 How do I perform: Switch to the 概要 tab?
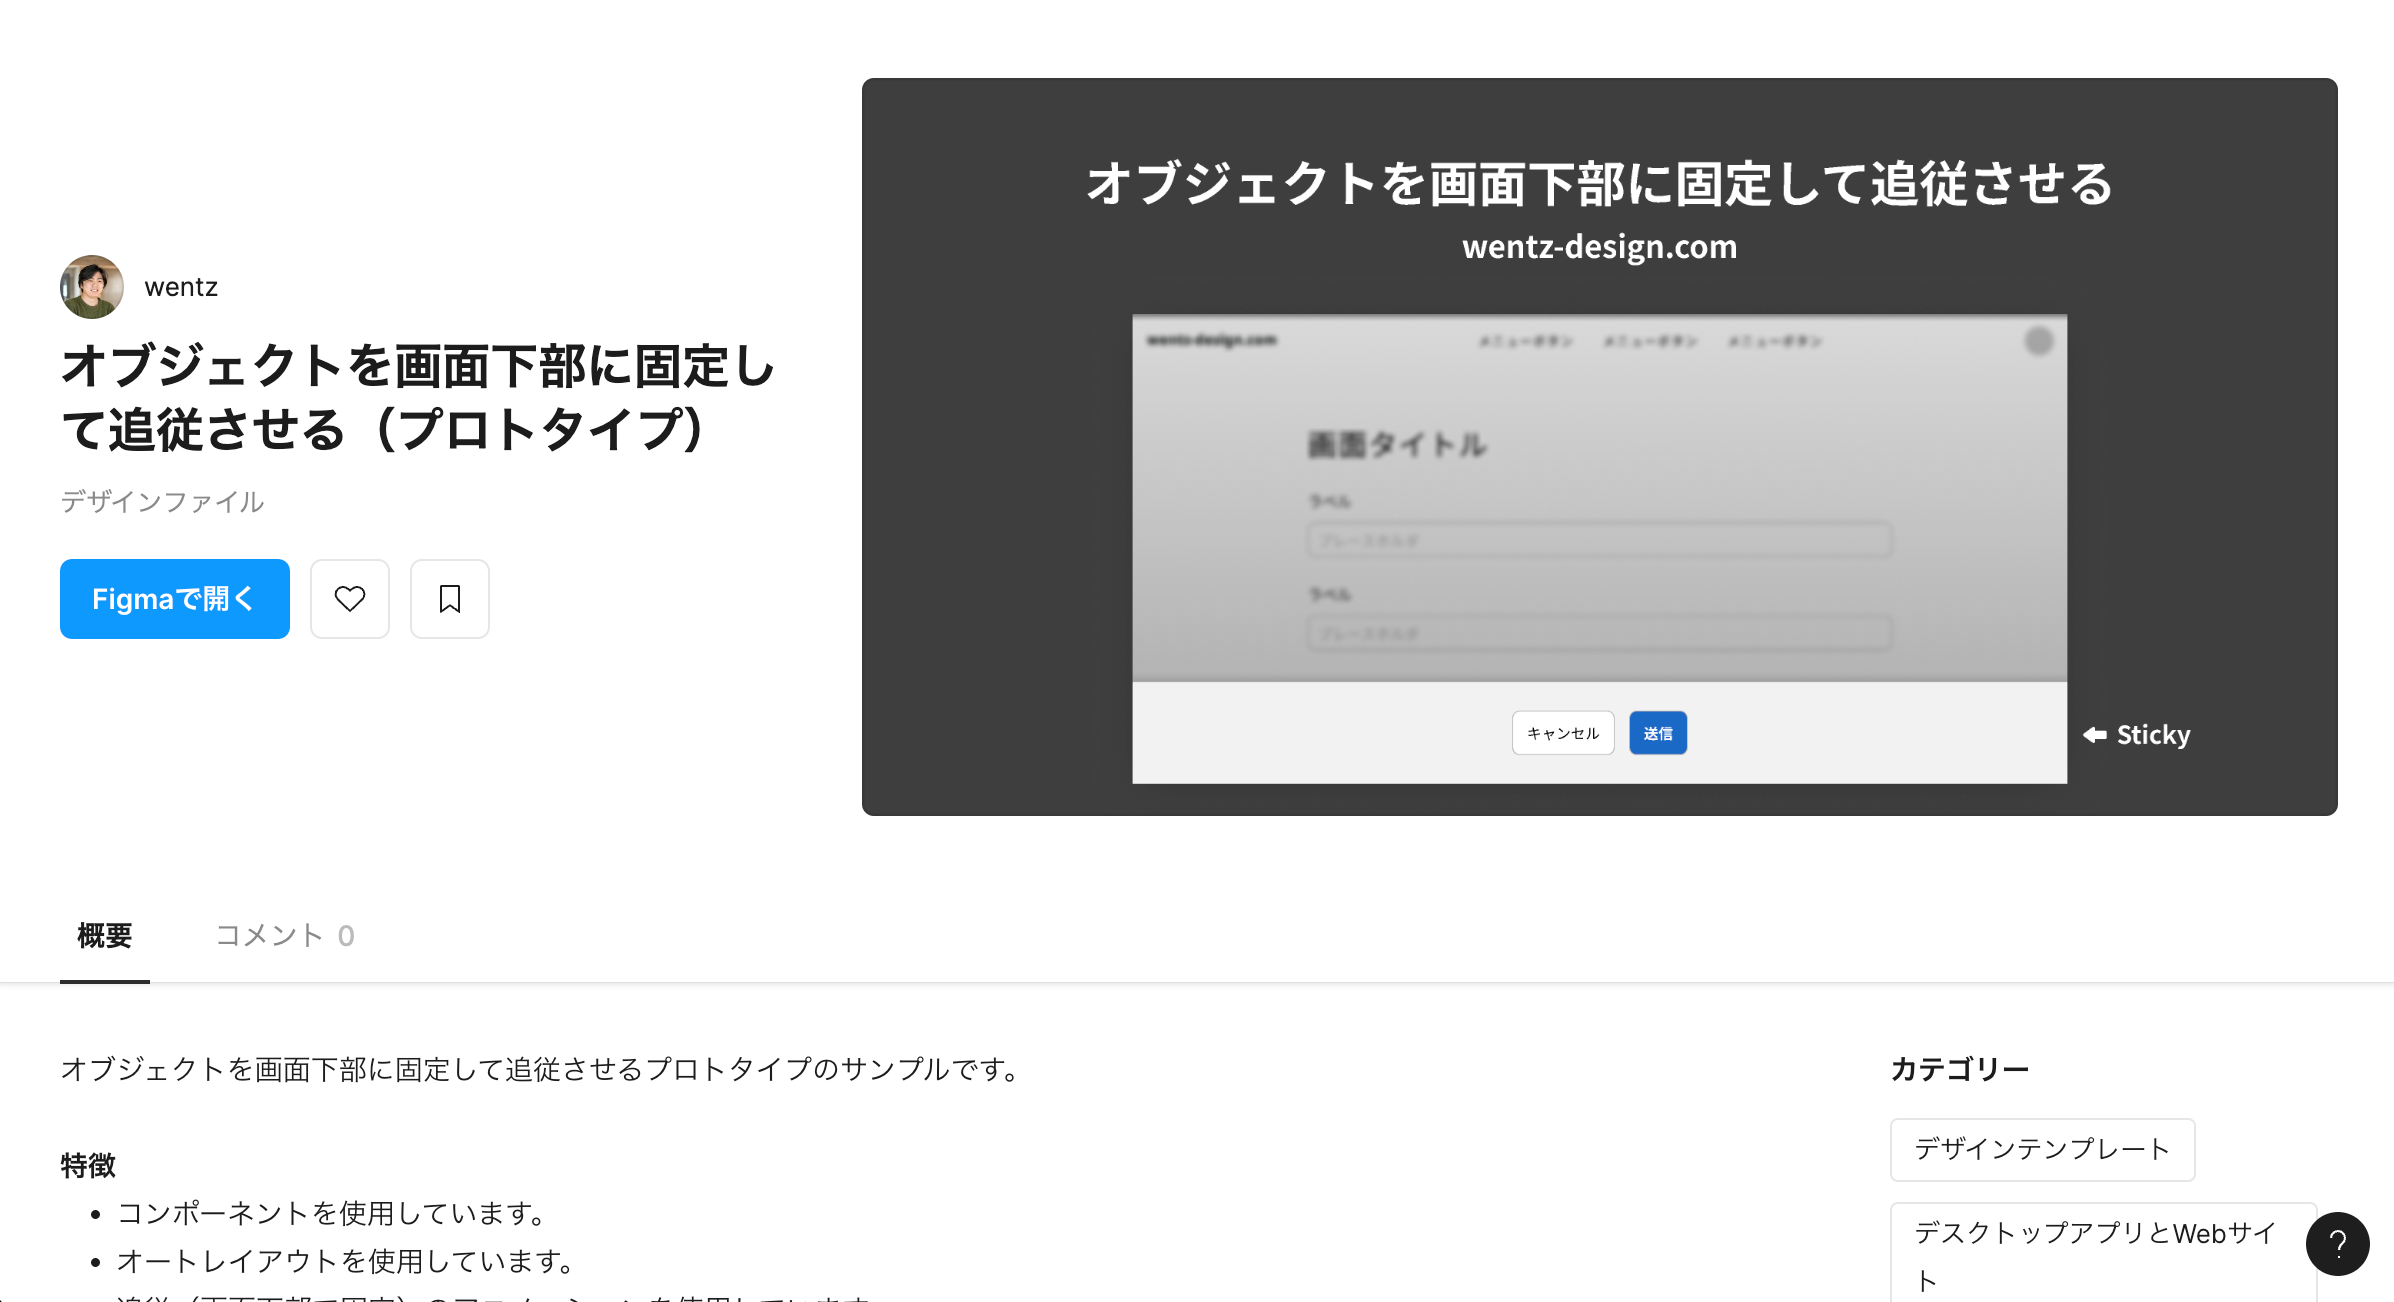click(105, 935)
